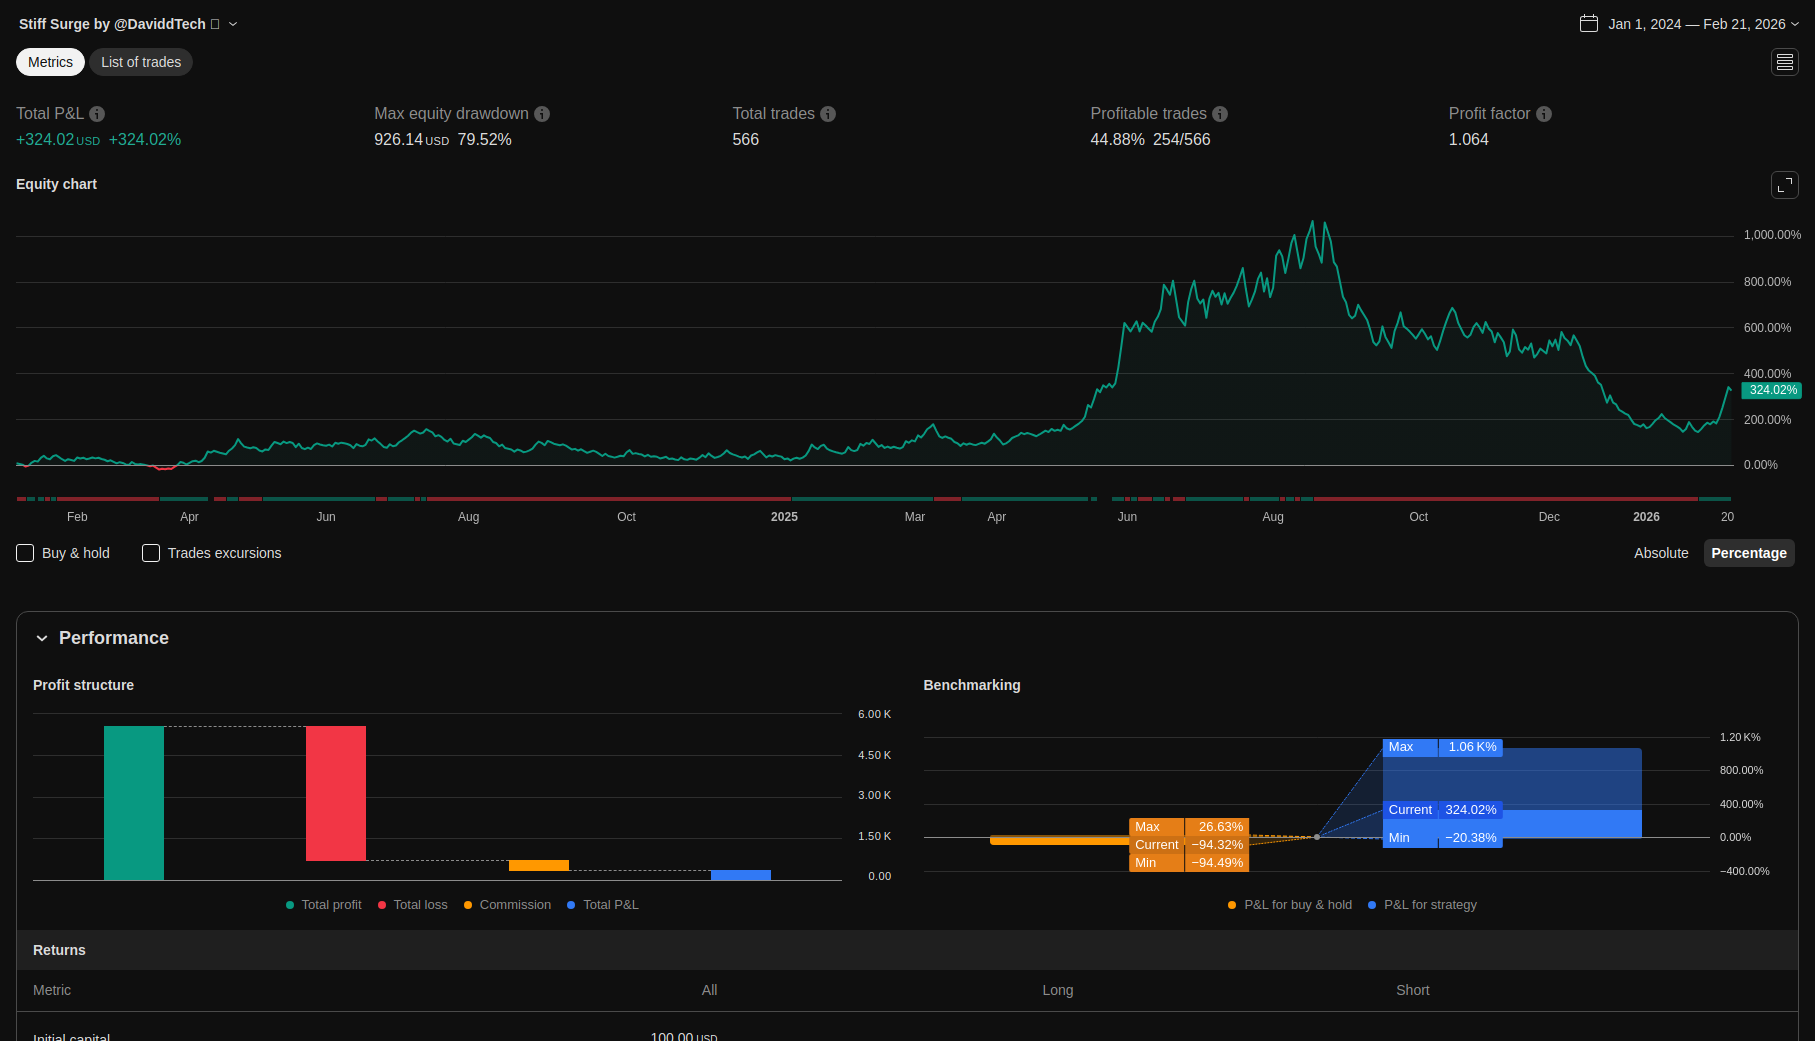The height and width of the screenshot is (1041, 1815).
Task: Collapse the Performance section
Action: point(42,638)
